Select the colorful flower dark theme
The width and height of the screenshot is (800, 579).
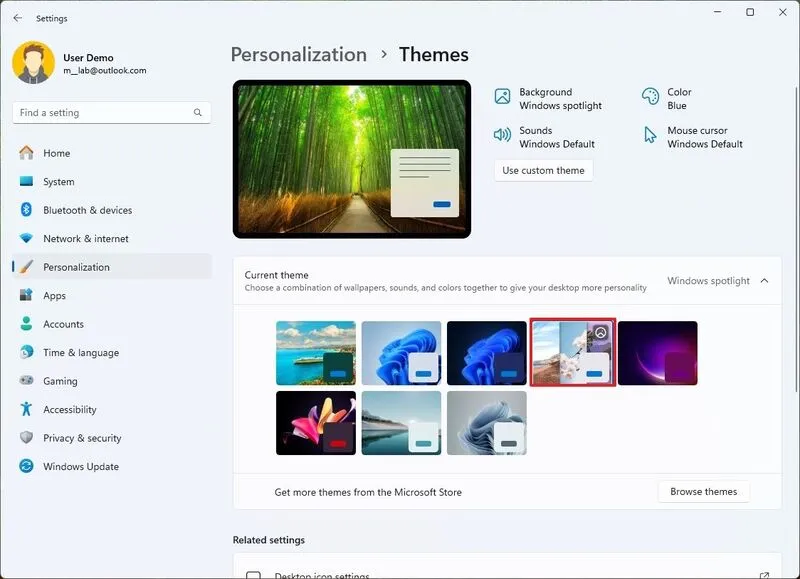point(316,423)
